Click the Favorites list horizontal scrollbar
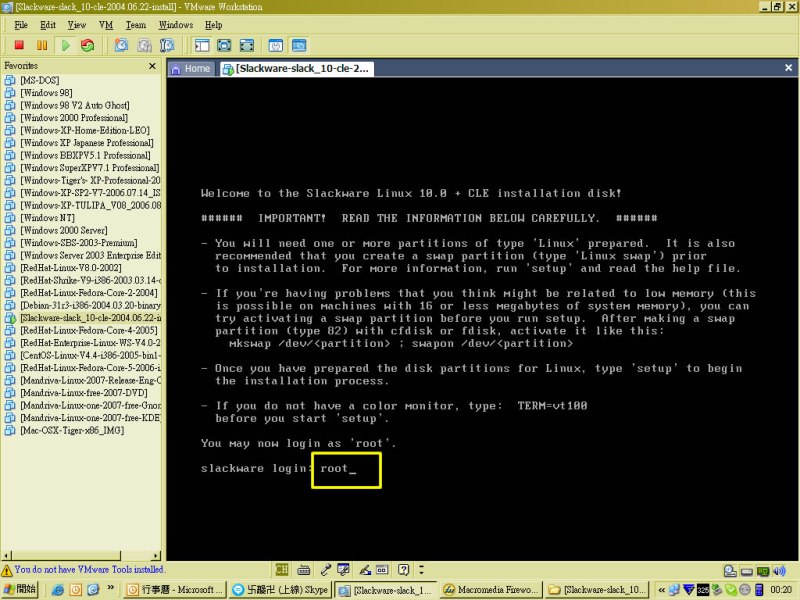 coord(66,555)
